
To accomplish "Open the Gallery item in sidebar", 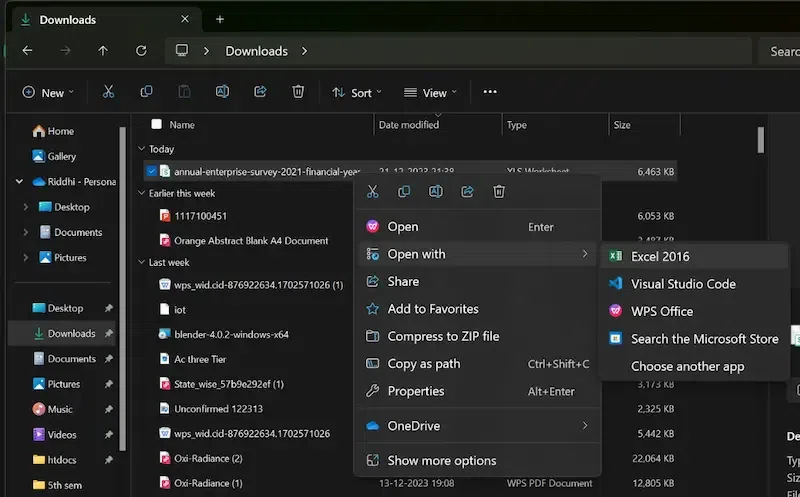I will point(61,156).
